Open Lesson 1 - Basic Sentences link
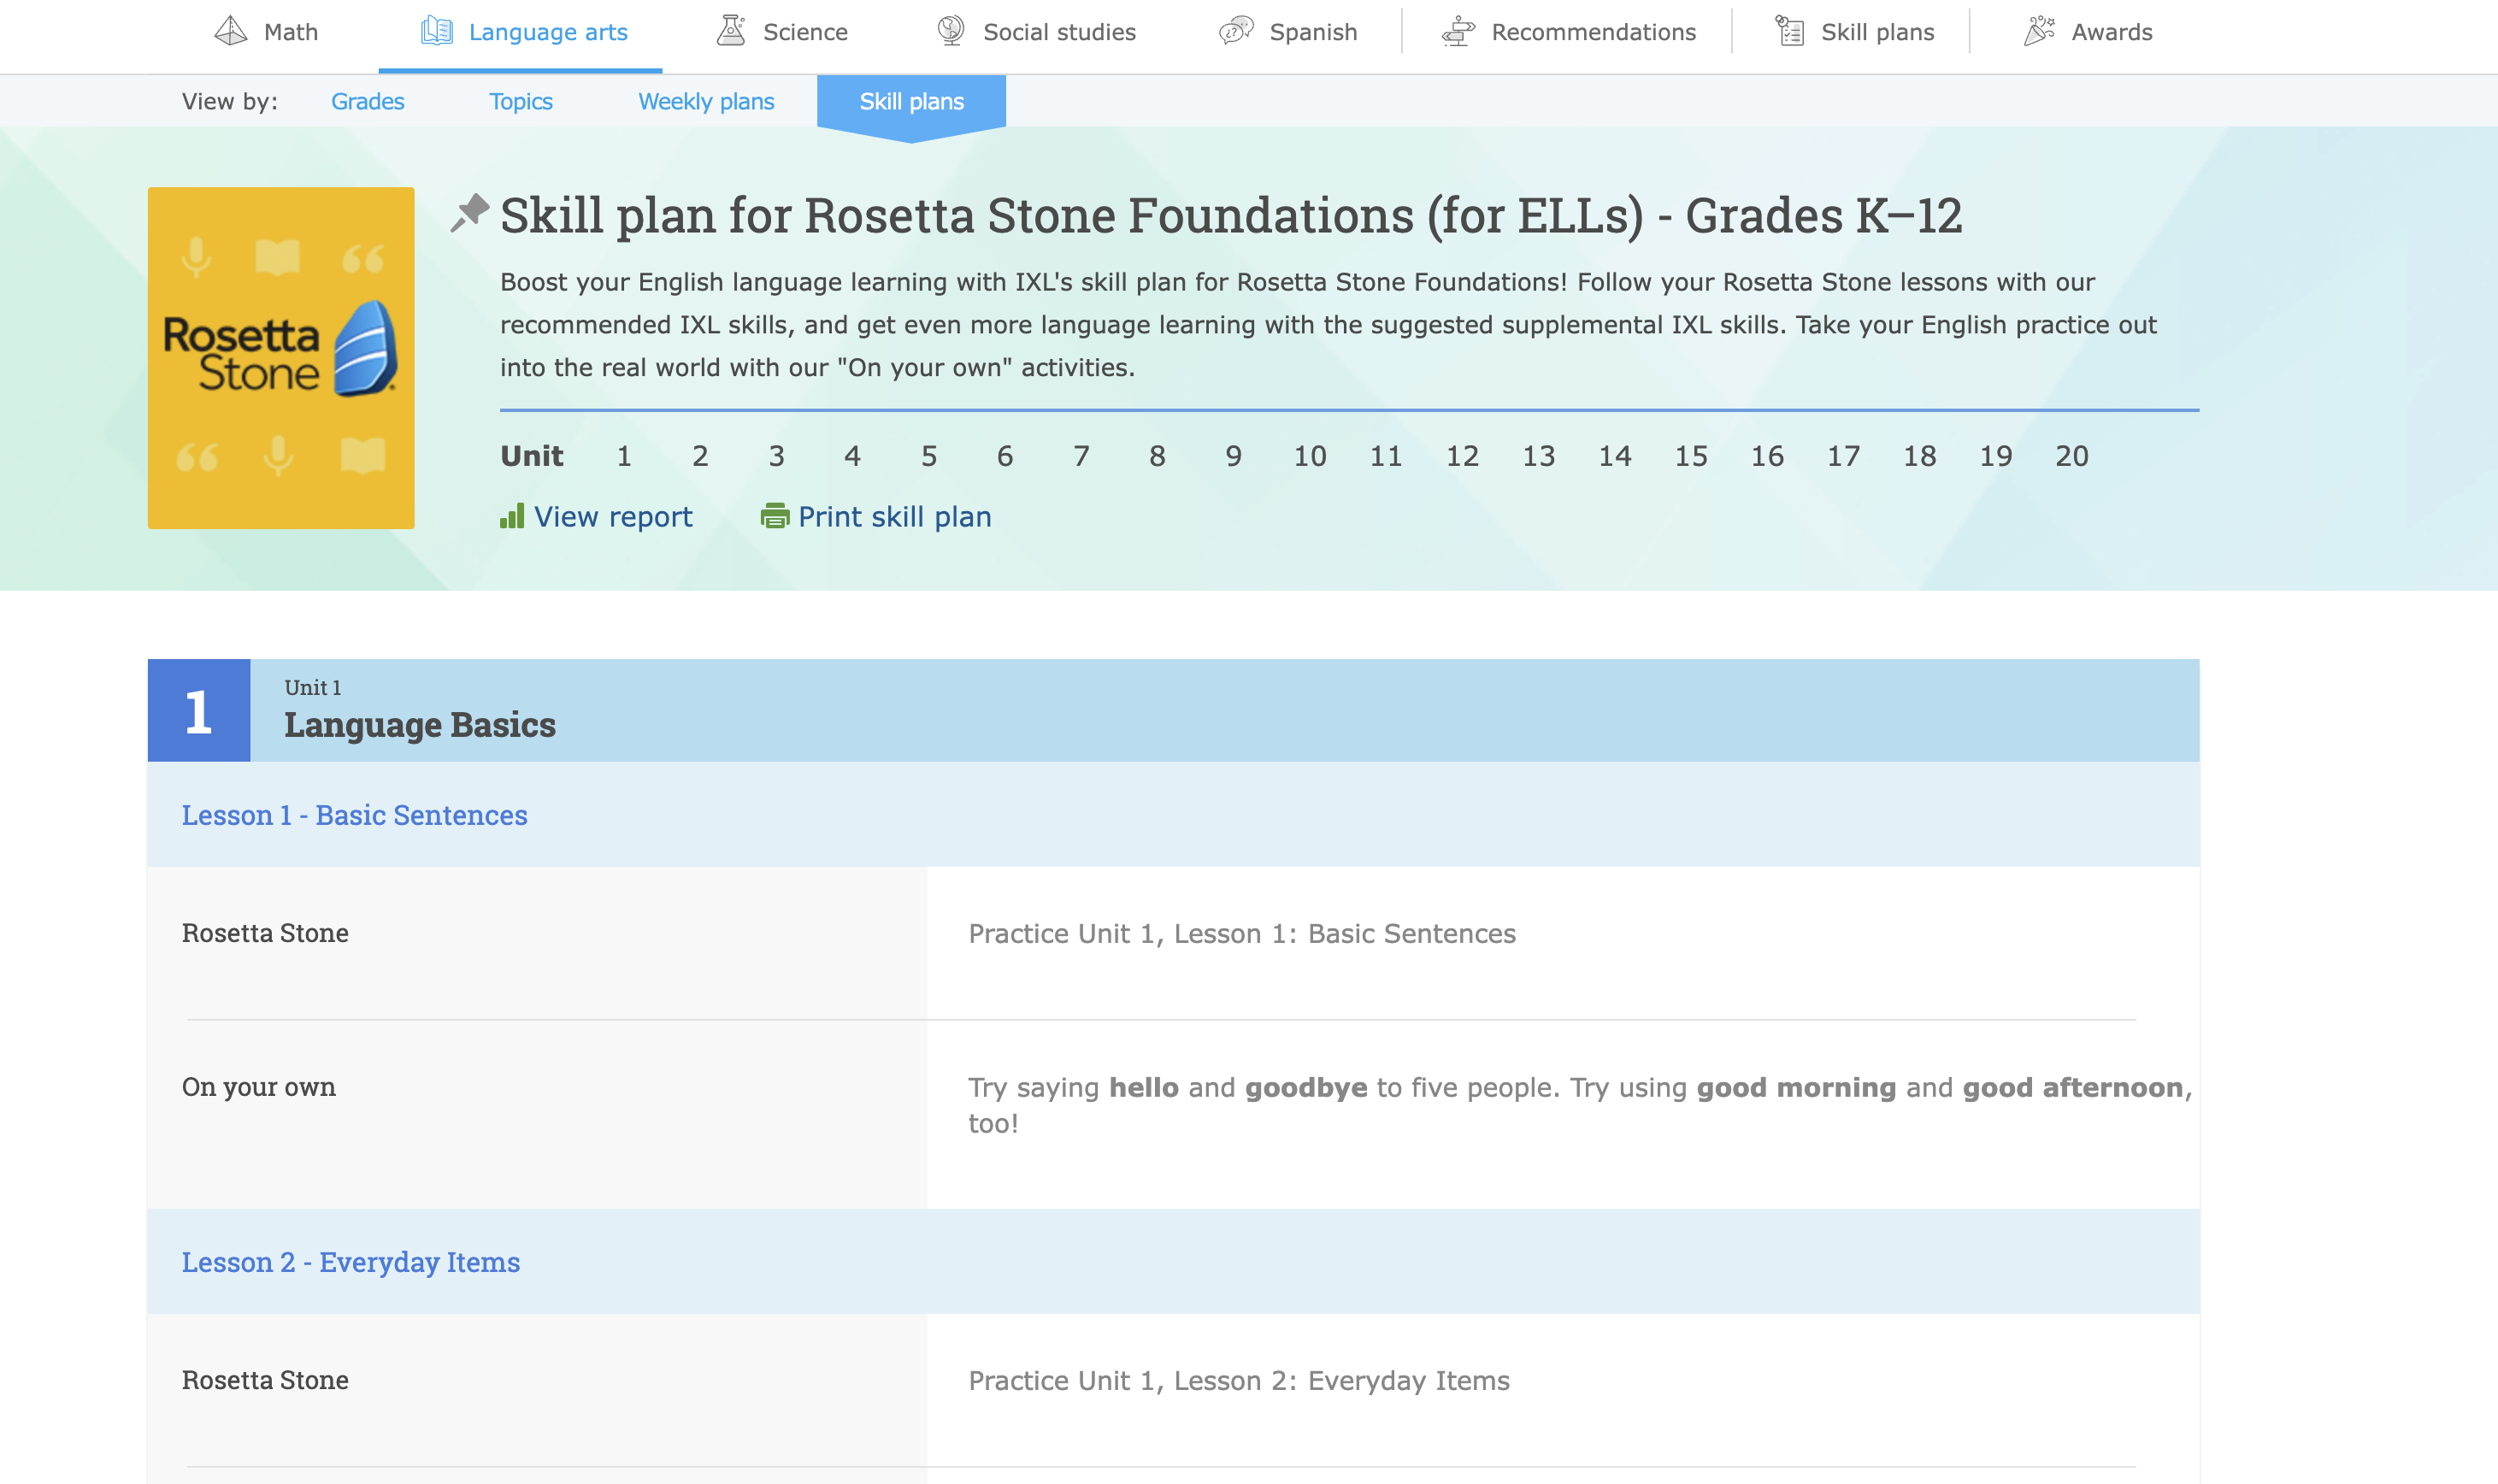2498x1484 pixels. (354, 815)
